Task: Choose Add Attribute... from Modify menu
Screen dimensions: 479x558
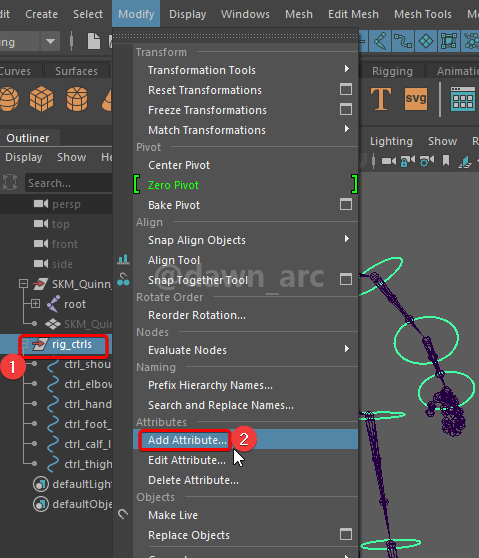Action: pos(246,440)
